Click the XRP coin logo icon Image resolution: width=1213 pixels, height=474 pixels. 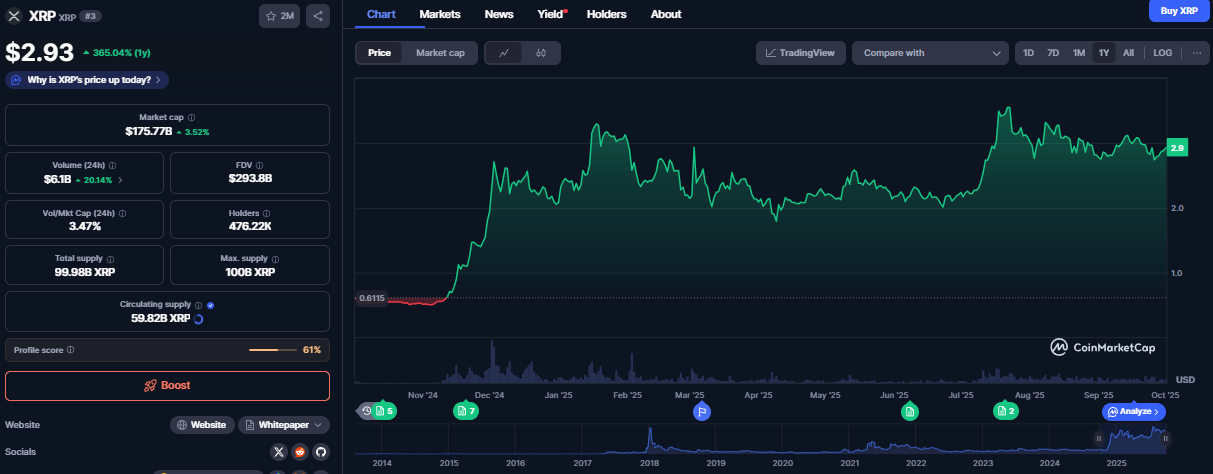point(14,16)
